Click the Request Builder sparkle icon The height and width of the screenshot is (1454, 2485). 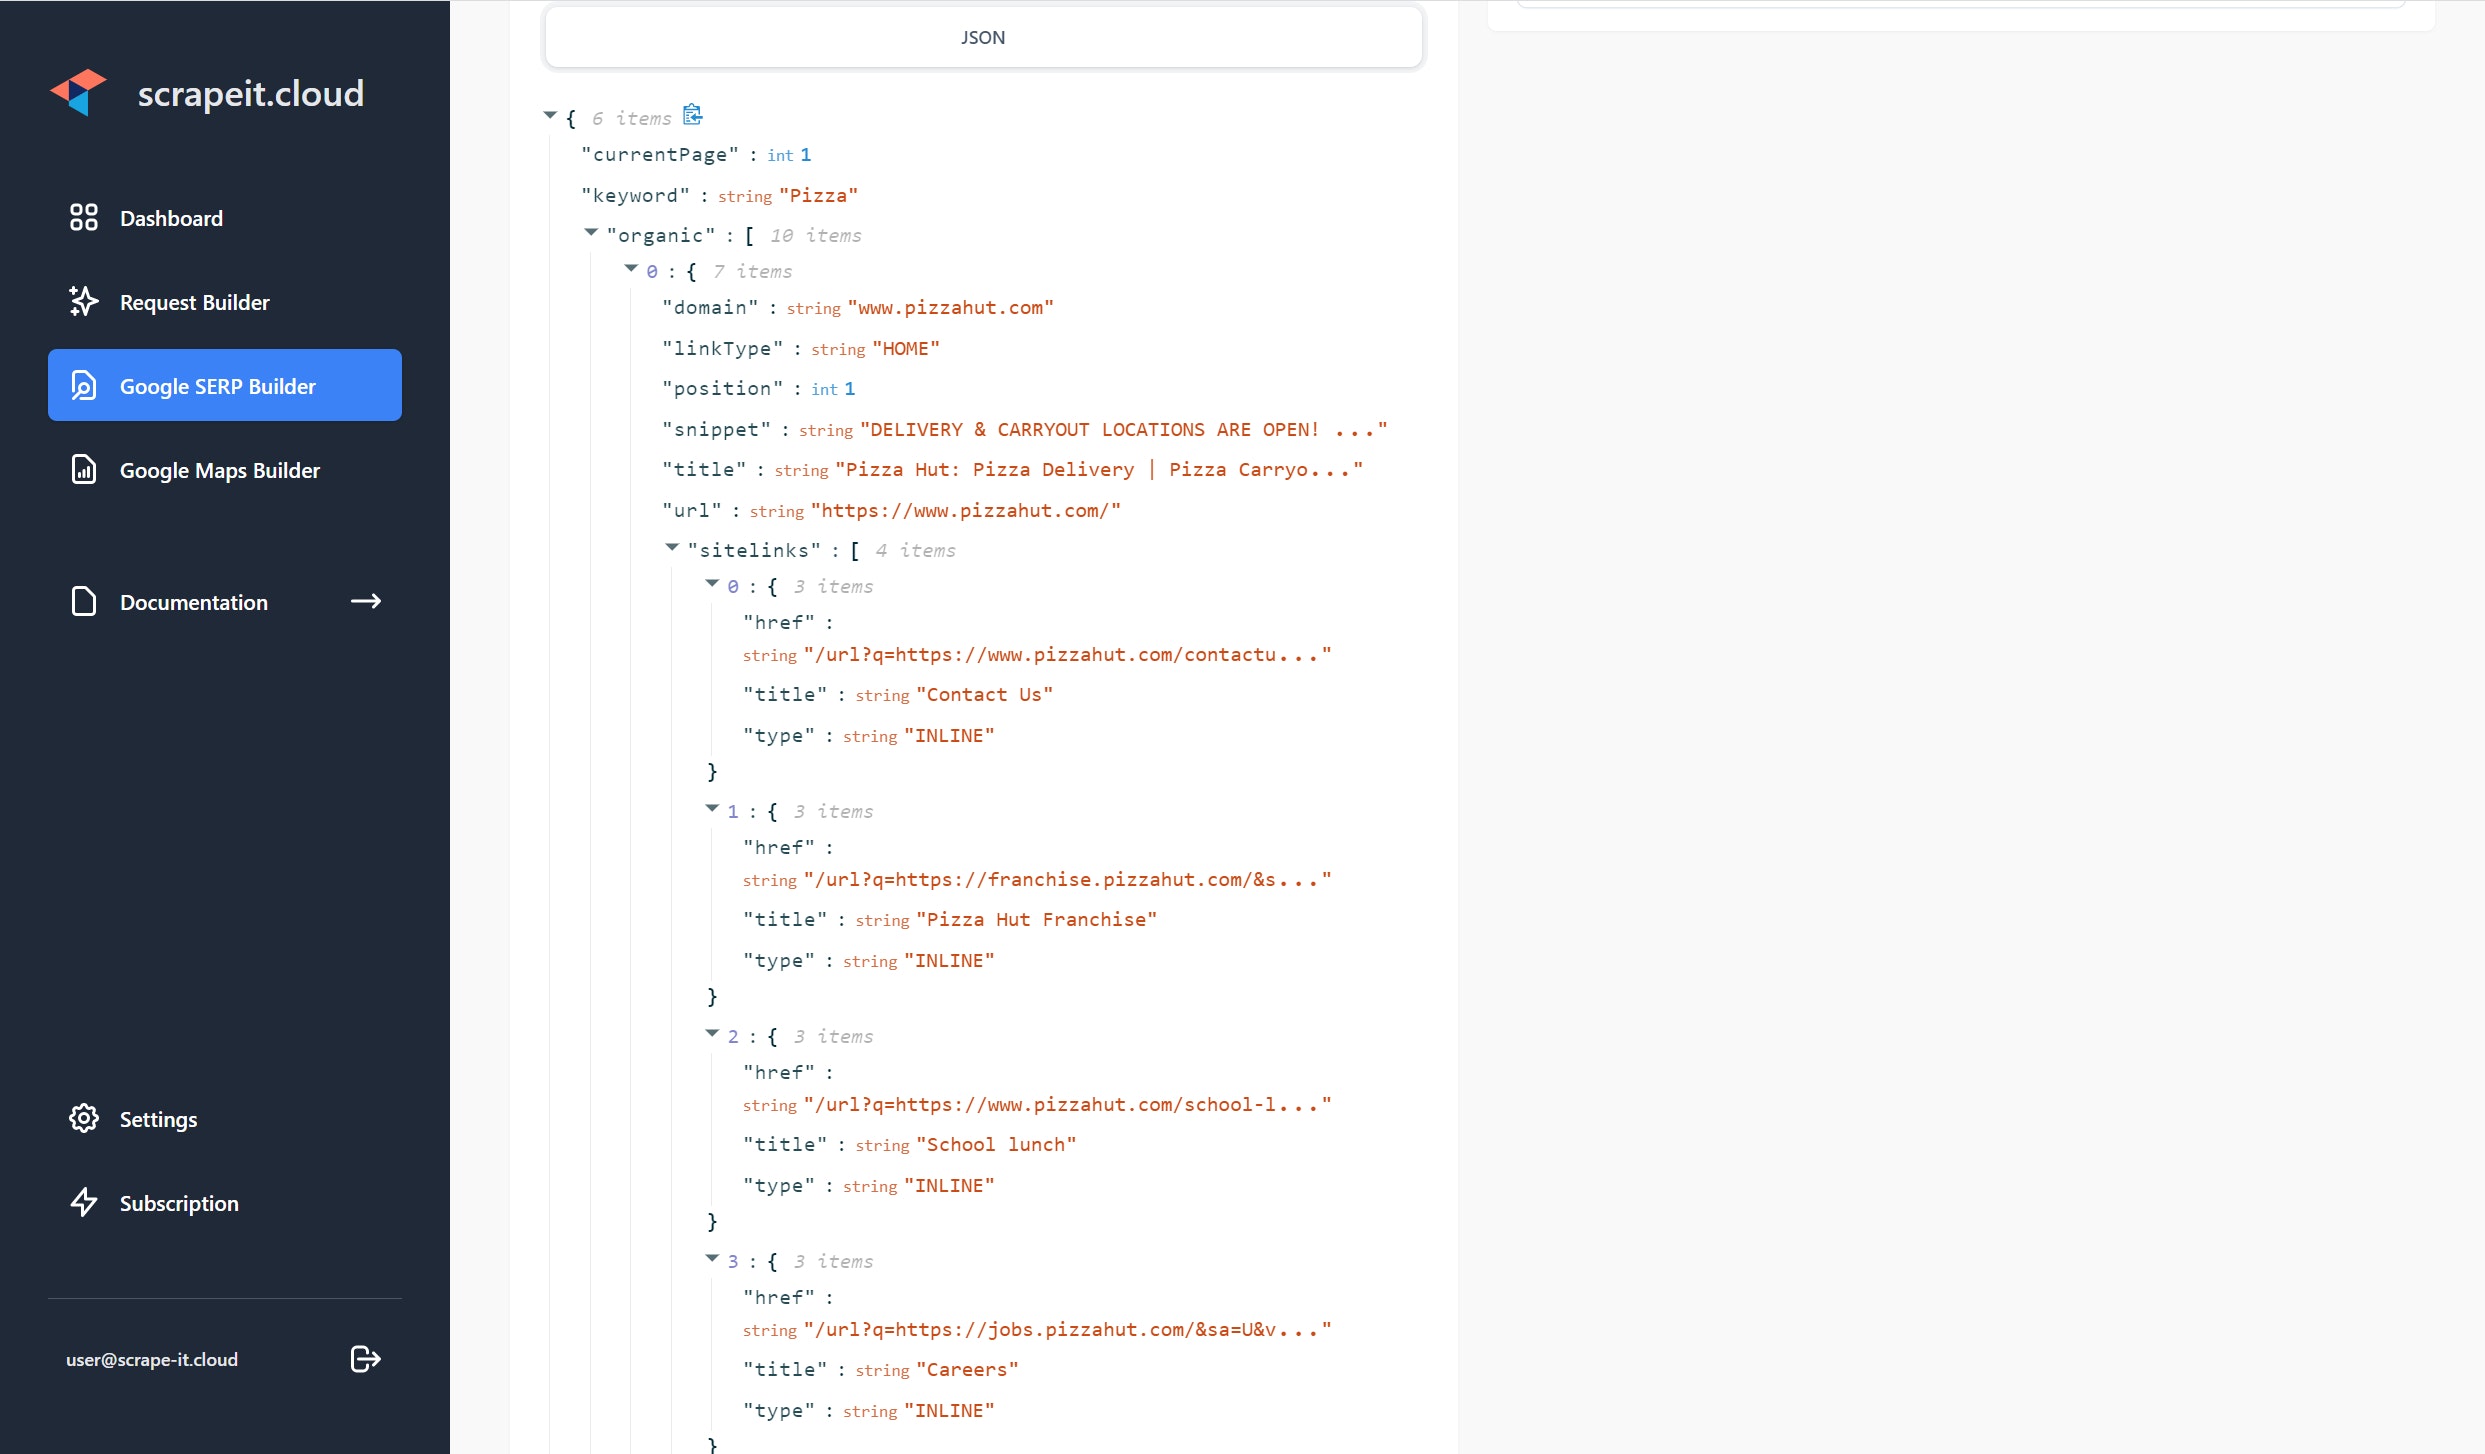[84, 301]
